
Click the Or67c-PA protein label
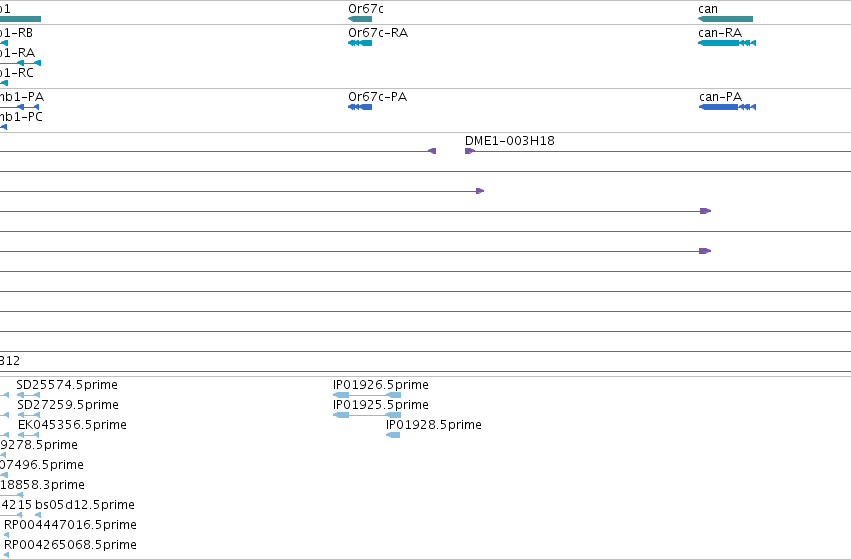377,97
